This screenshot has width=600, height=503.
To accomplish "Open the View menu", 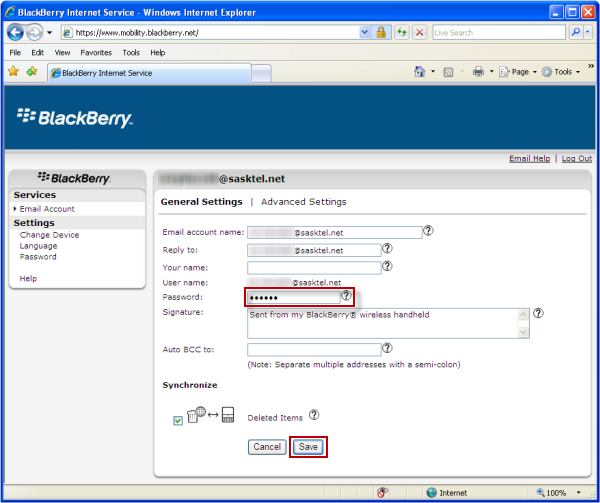I will coord(62,53).
